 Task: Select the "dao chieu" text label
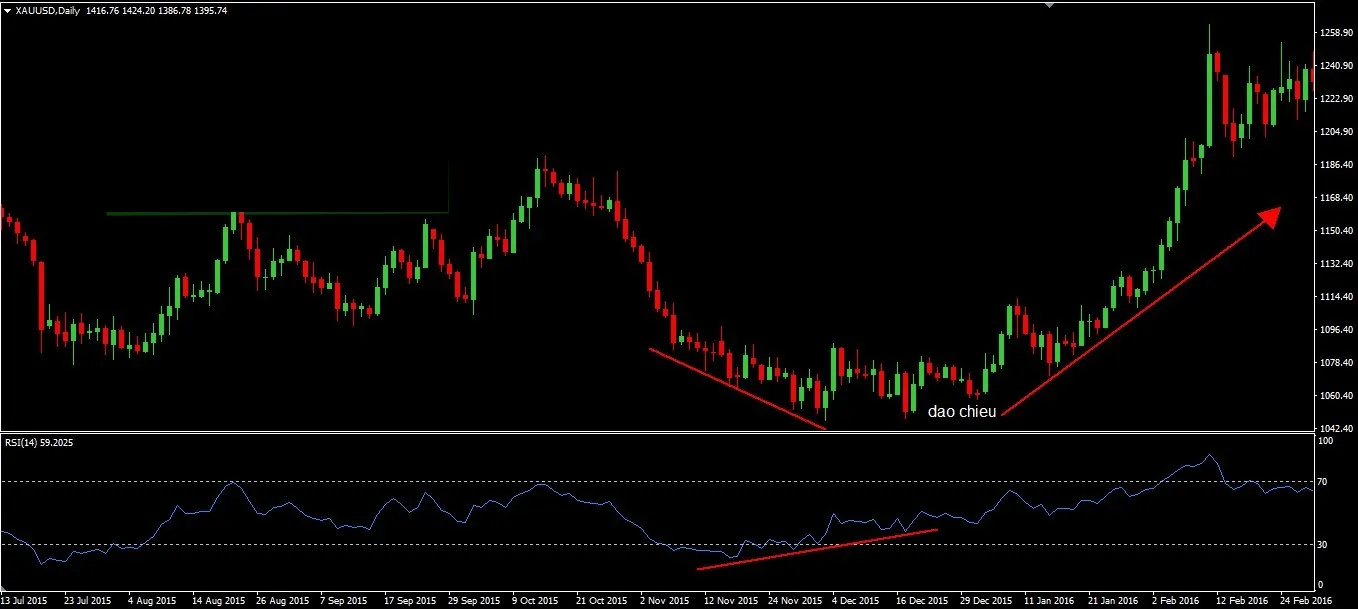tap(961, 412)
